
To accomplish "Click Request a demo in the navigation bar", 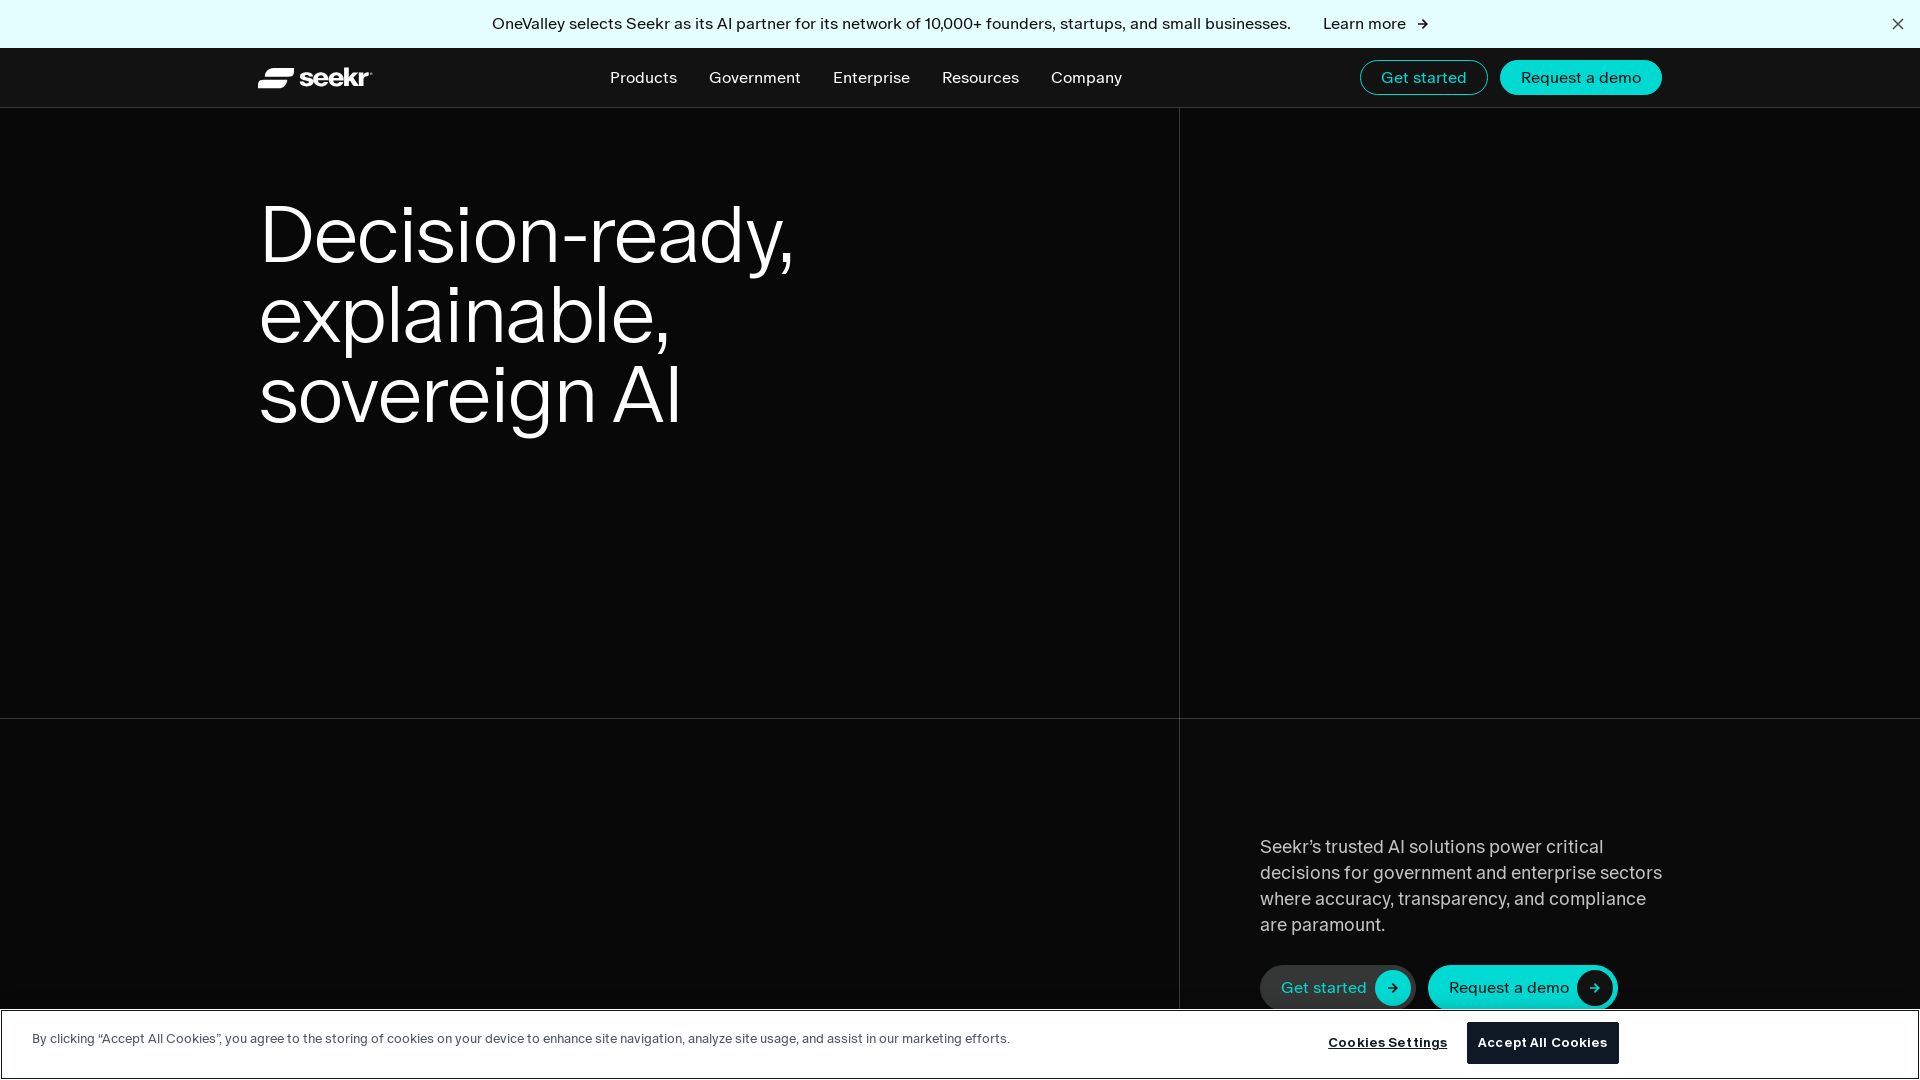I will click(x=1580, y=78).
